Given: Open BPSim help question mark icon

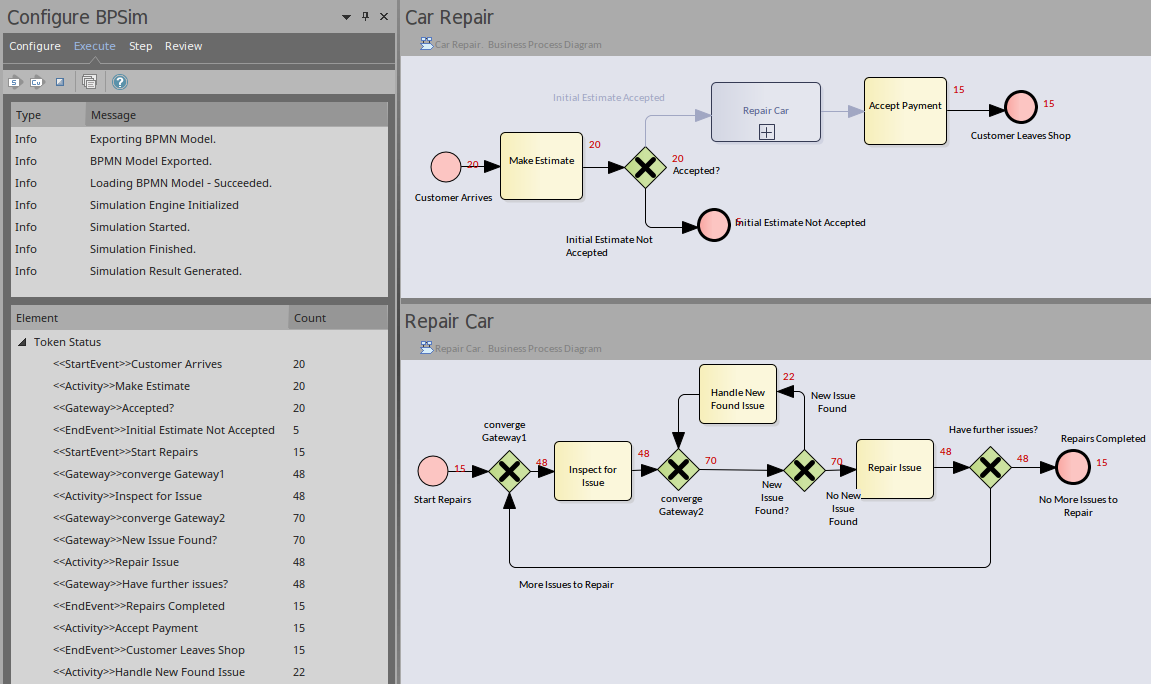Looking at the screenshot, I should click(x=119, y=82).
